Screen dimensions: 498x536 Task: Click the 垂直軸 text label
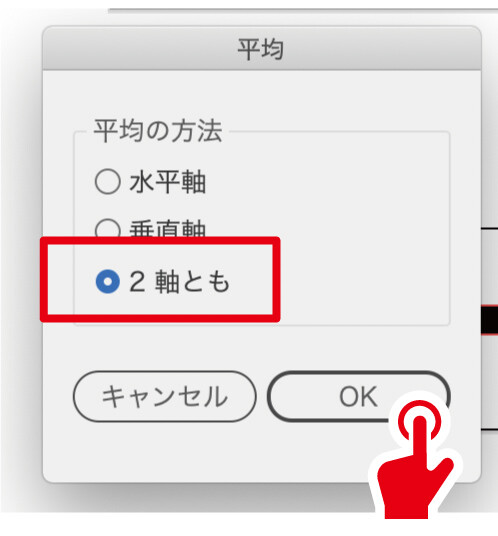click(x=168, y=228)
